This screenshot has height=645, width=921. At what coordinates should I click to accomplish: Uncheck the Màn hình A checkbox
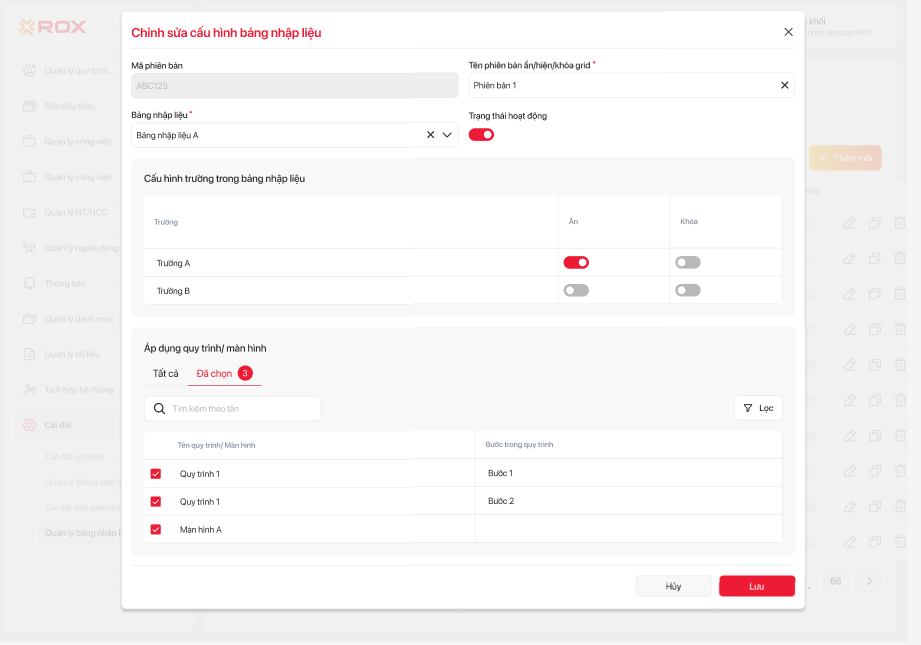[156, 529]
